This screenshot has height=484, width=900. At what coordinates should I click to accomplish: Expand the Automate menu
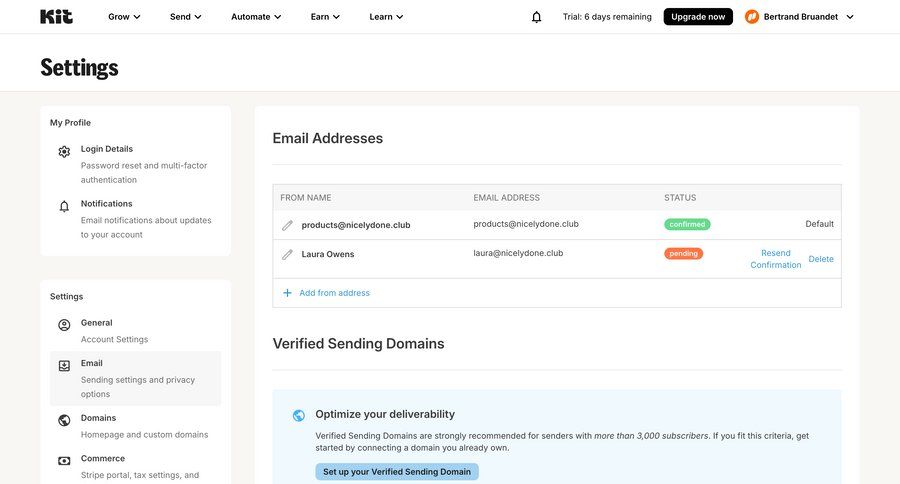click(x=256, y=17)
